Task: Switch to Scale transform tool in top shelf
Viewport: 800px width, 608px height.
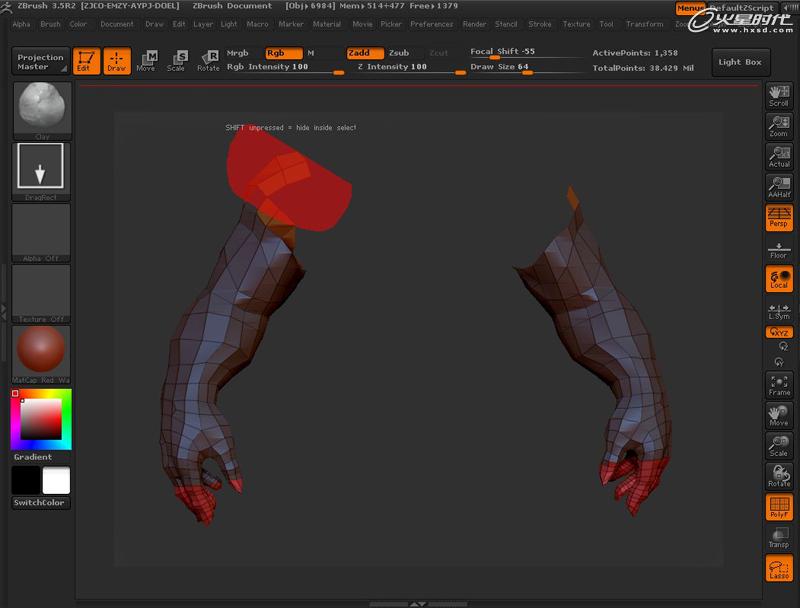Action: [x=177, y=61]
